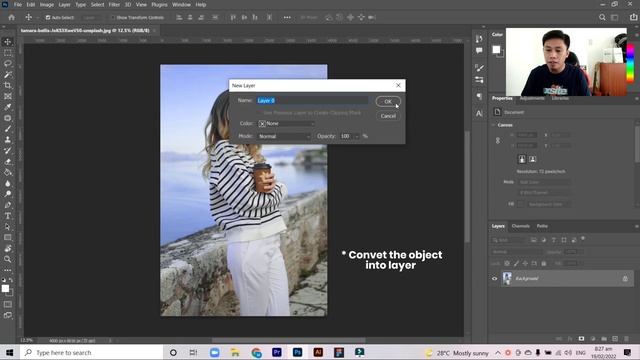Click the layer Name input field
Image resolution: width=640 pixels, height=360 pixels.
click(313, 100)
